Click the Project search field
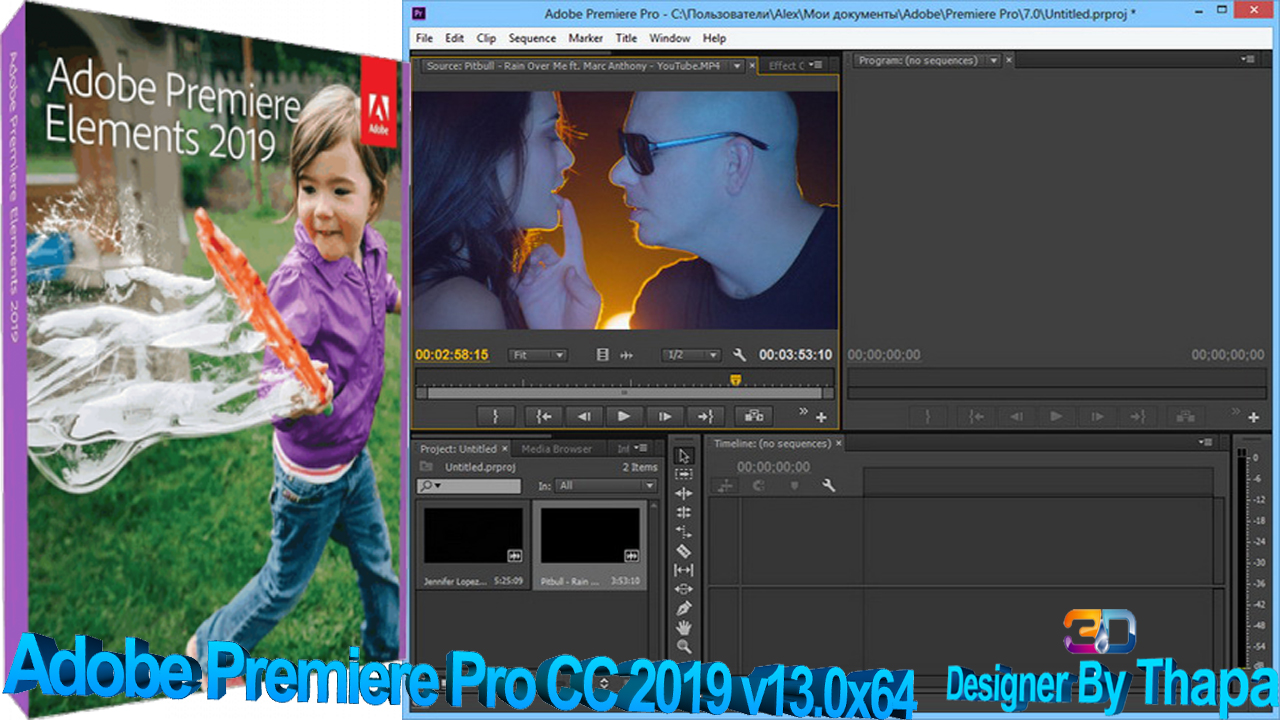Image resolution: width=1280 pixels, height=720 pixels. (469, 486)
